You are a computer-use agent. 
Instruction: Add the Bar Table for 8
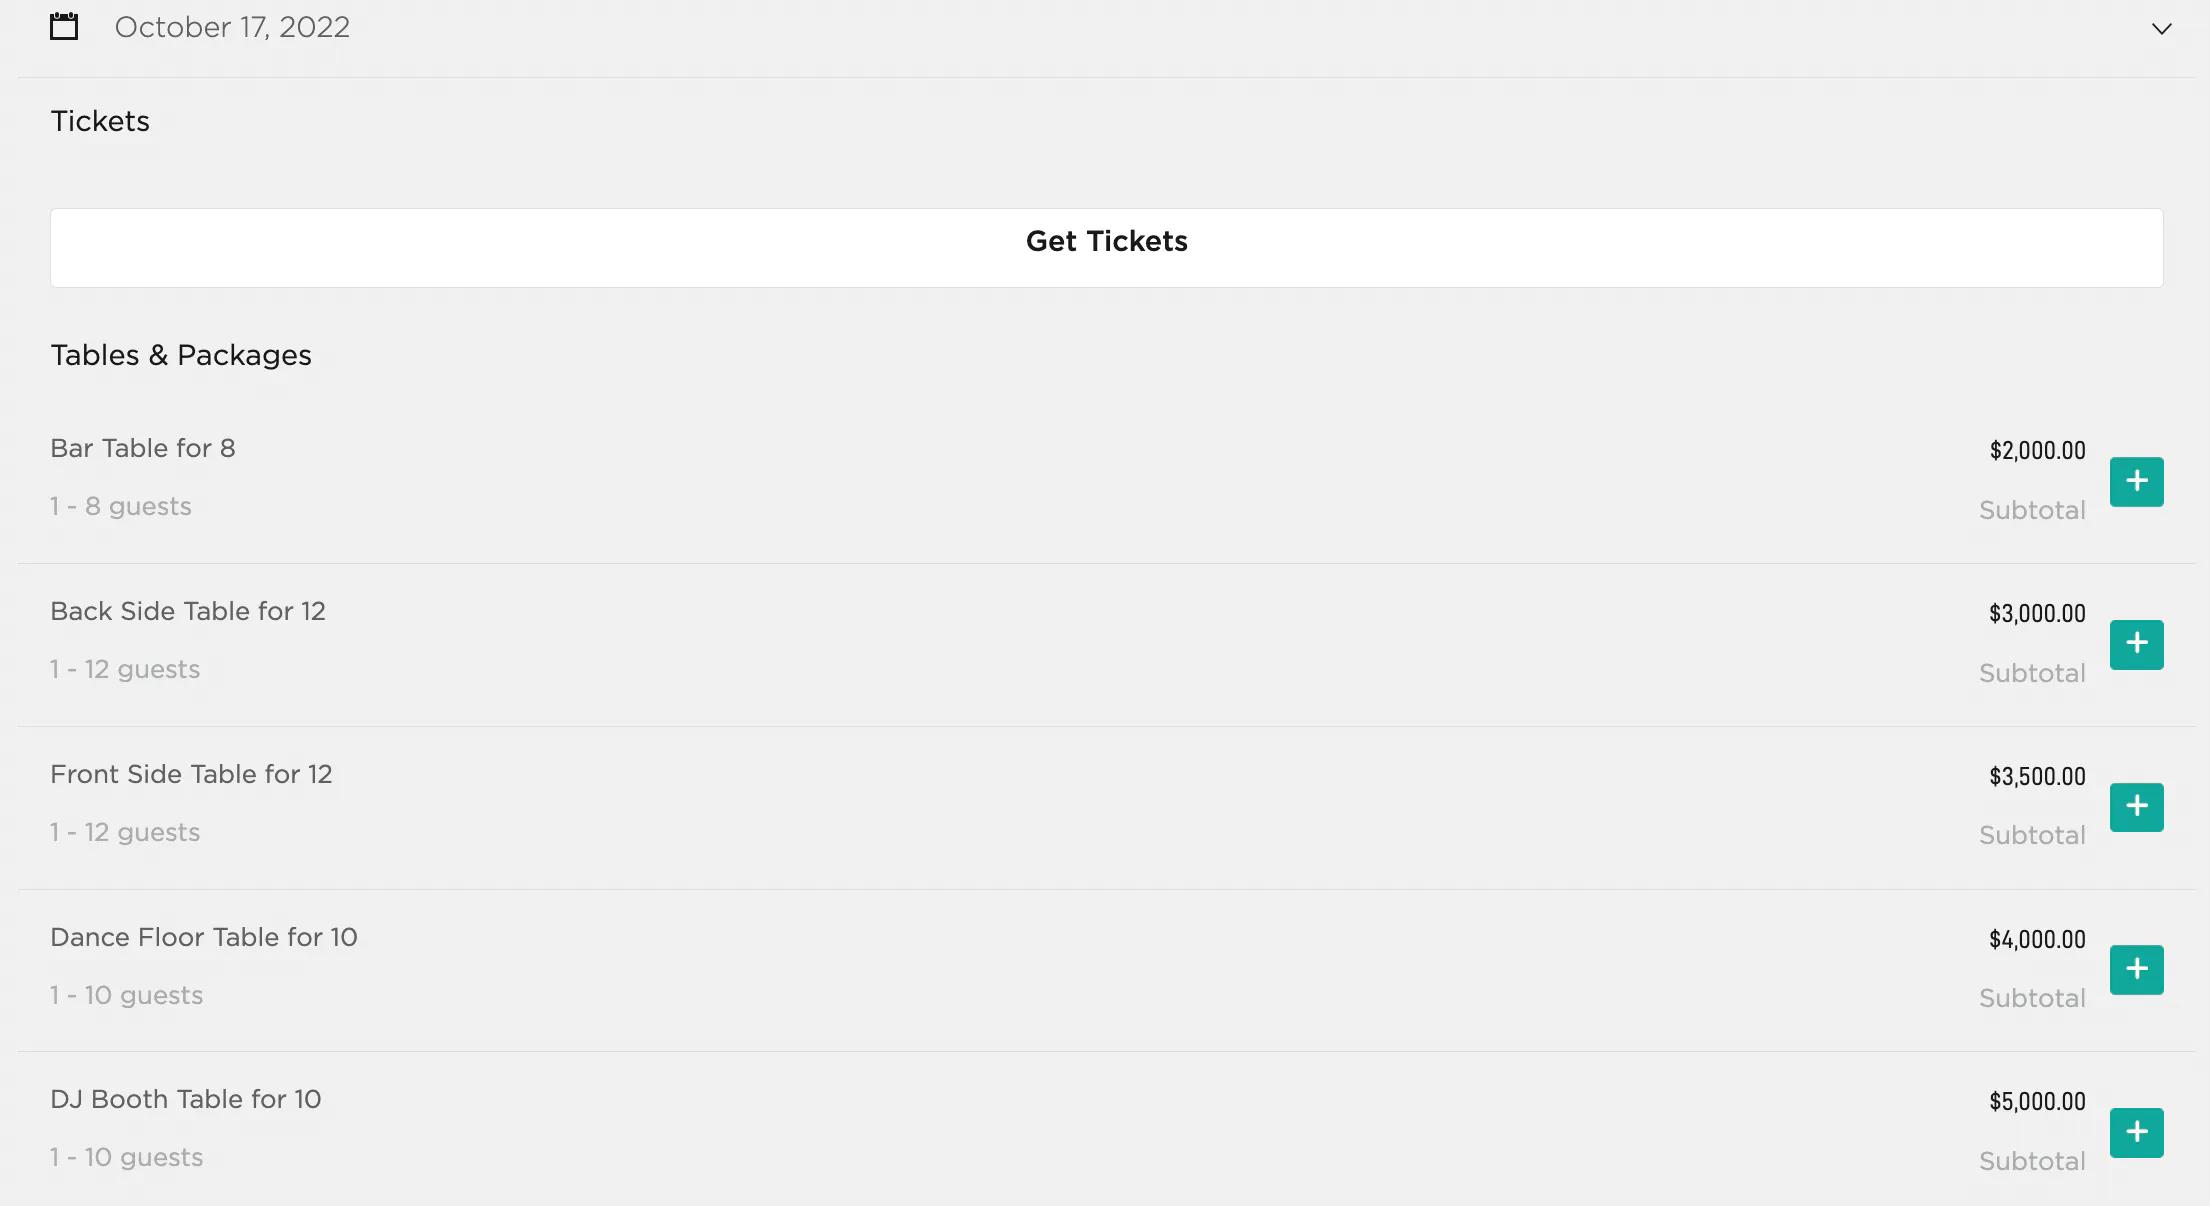(x=2136, y=482)
